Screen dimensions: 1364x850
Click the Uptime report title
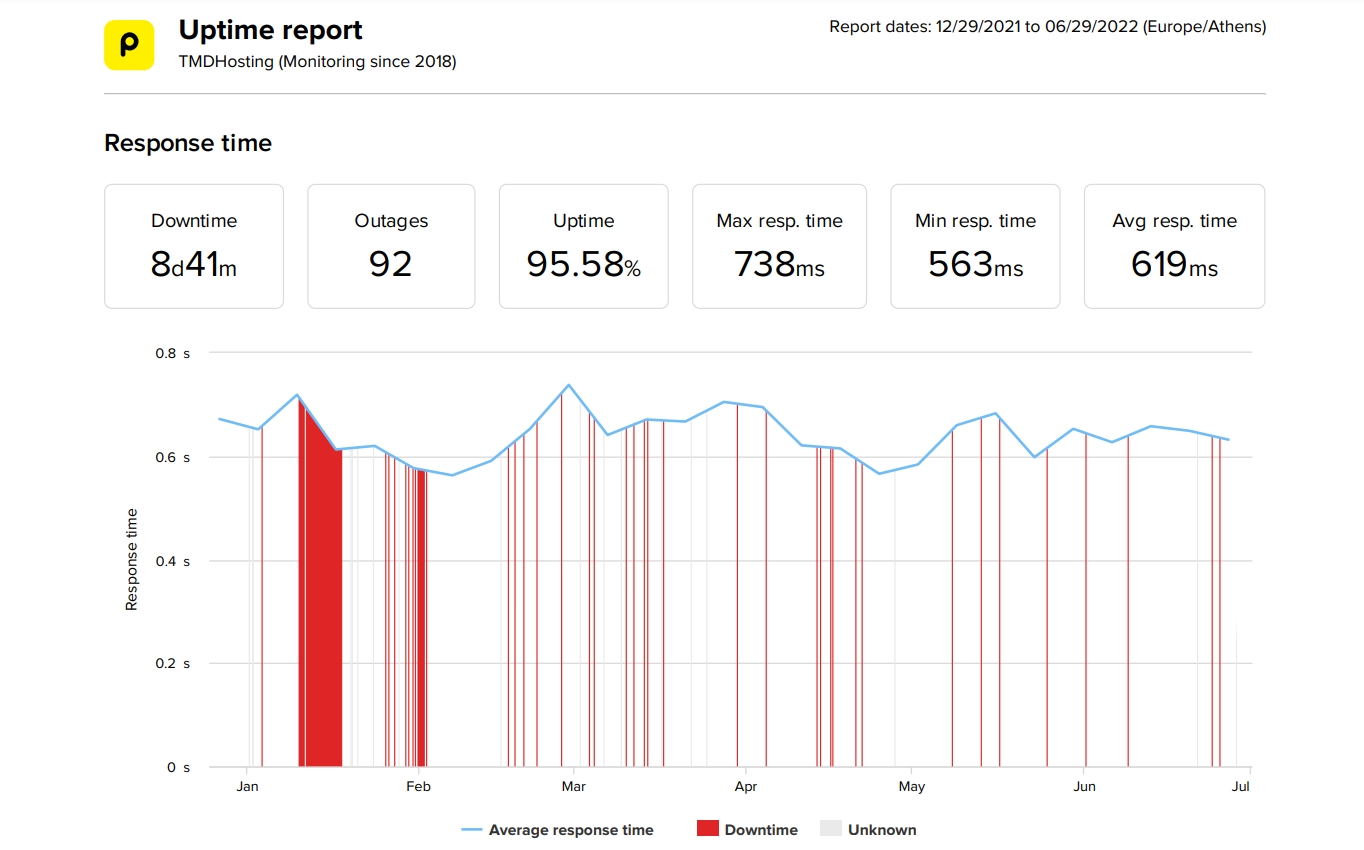tap(271, 30)
